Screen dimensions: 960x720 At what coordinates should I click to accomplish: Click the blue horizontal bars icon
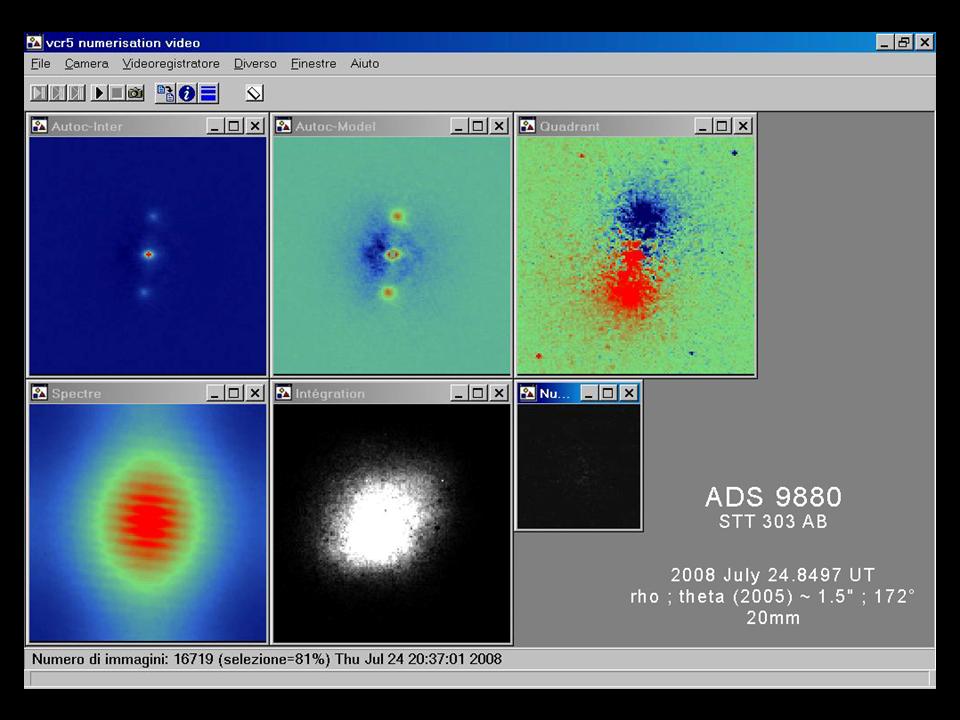[x=208, y=93]
